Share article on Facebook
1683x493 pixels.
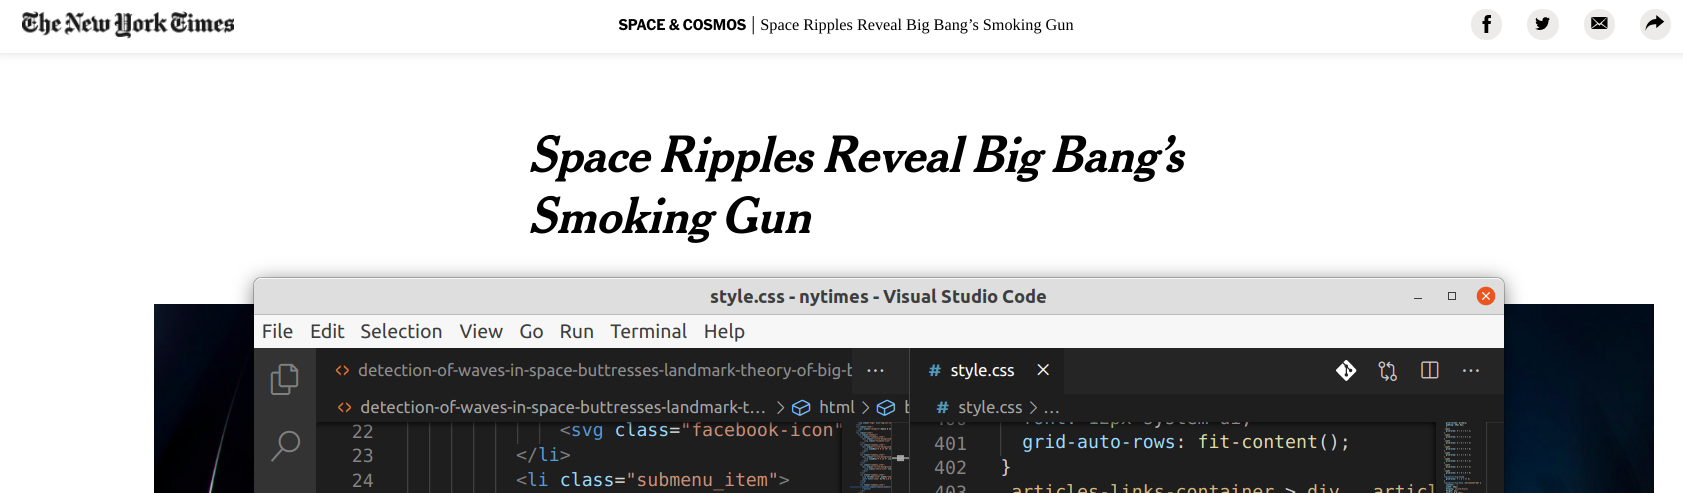[1486, 24]
